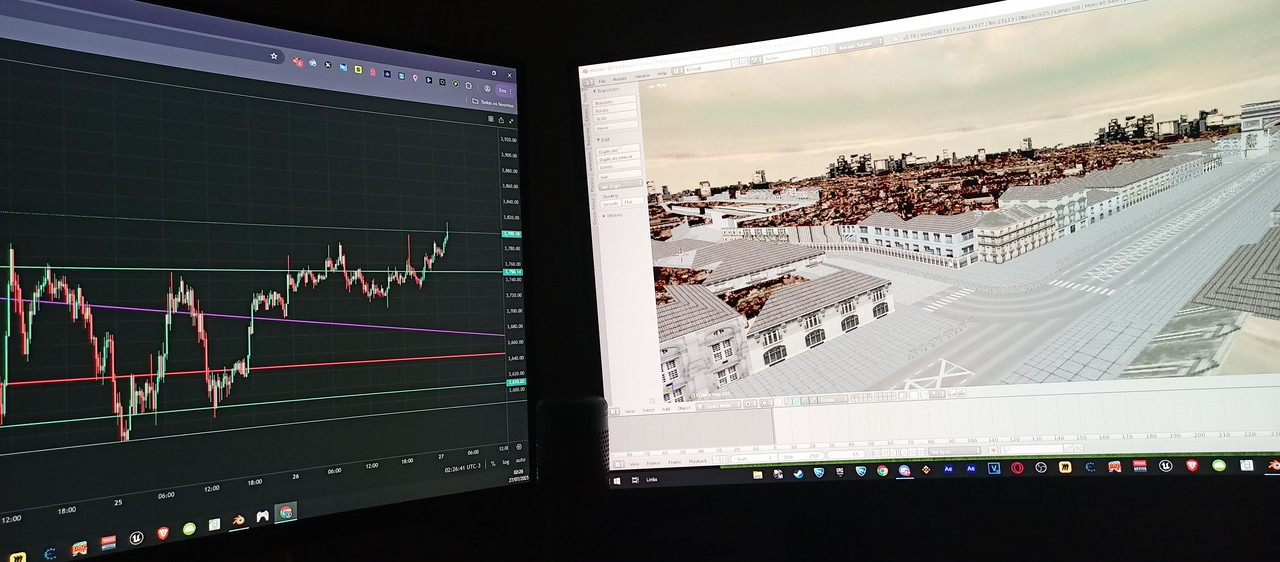Open the Chrome profile button next to extensions

pos(487,88)
